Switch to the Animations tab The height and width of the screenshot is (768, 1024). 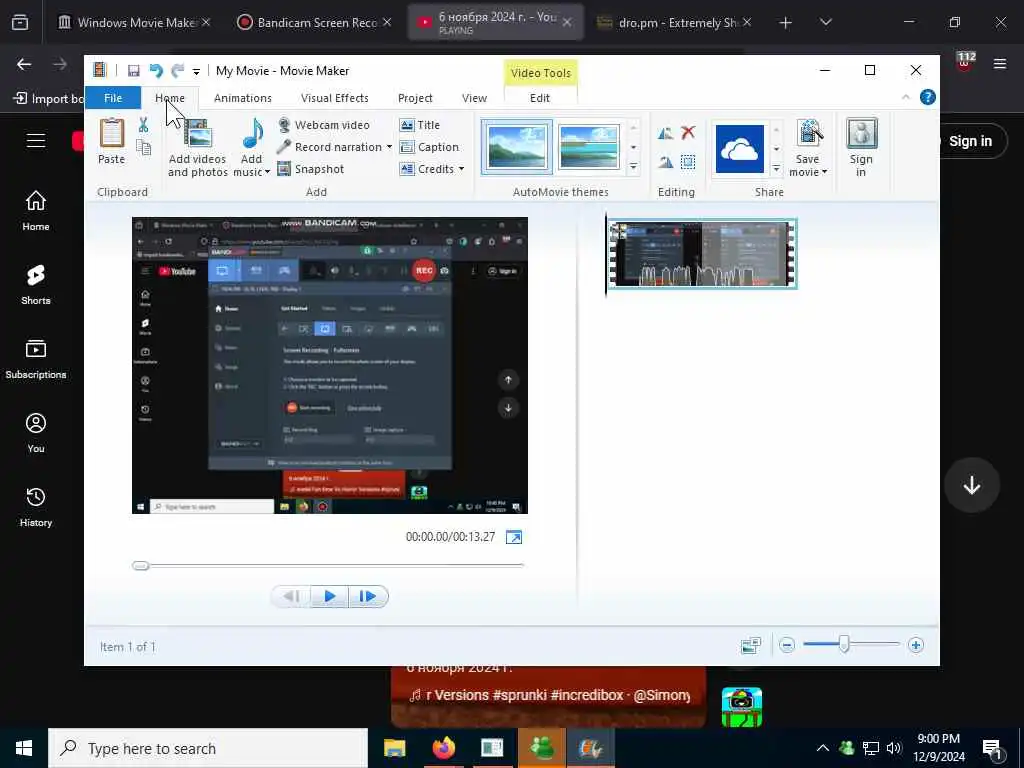coord(243,98)
